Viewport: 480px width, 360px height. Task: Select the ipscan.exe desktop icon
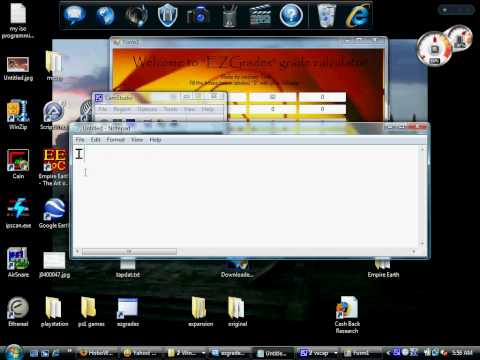point(18,213)
